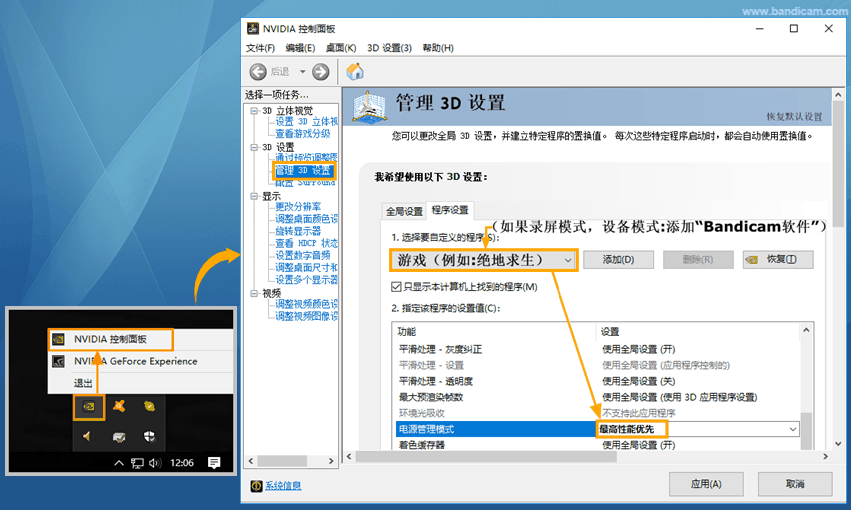Select 调整桌面颜色设置 tree item

click(306, 219)
